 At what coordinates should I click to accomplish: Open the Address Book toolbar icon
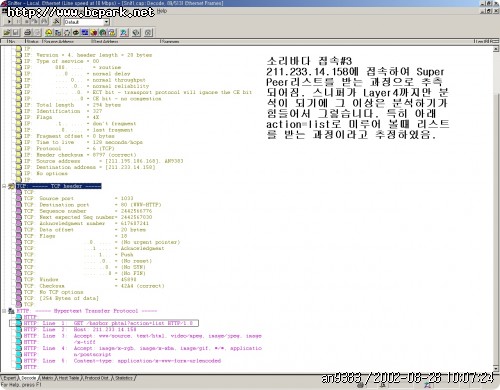[136, 32]
